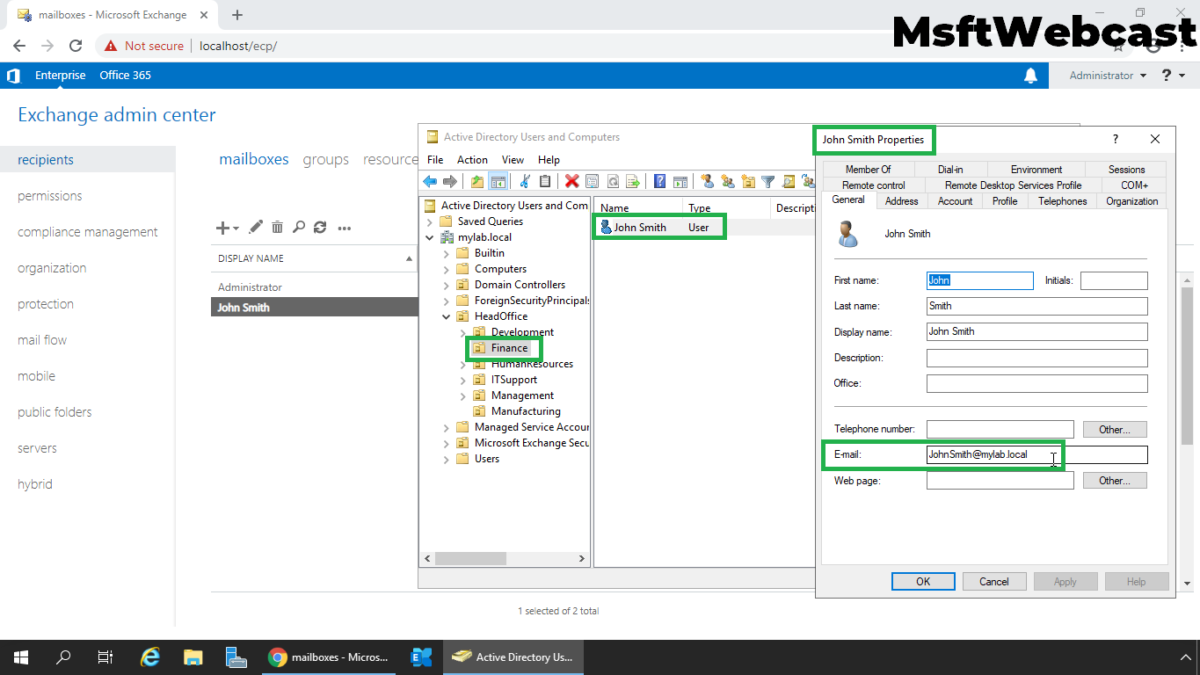
Task: Open Active Directory Users window from taskbar
Action: coord(513,657)
